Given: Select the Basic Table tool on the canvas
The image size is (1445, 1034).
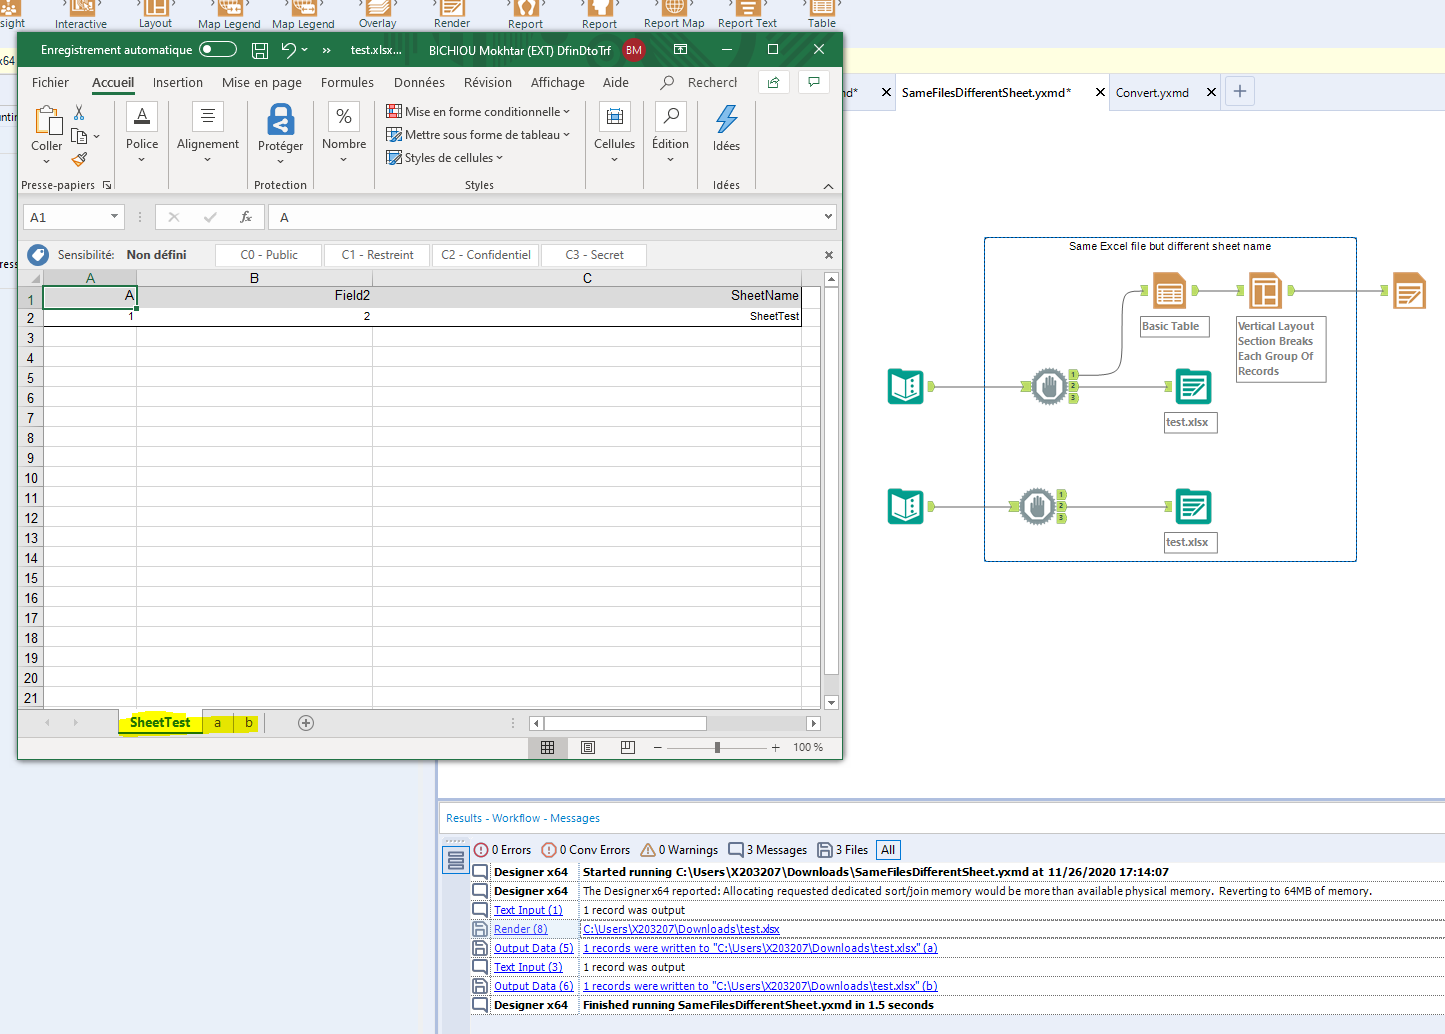Looking at the screenshot, I should pyautogui.click(x=1168, y=291).
